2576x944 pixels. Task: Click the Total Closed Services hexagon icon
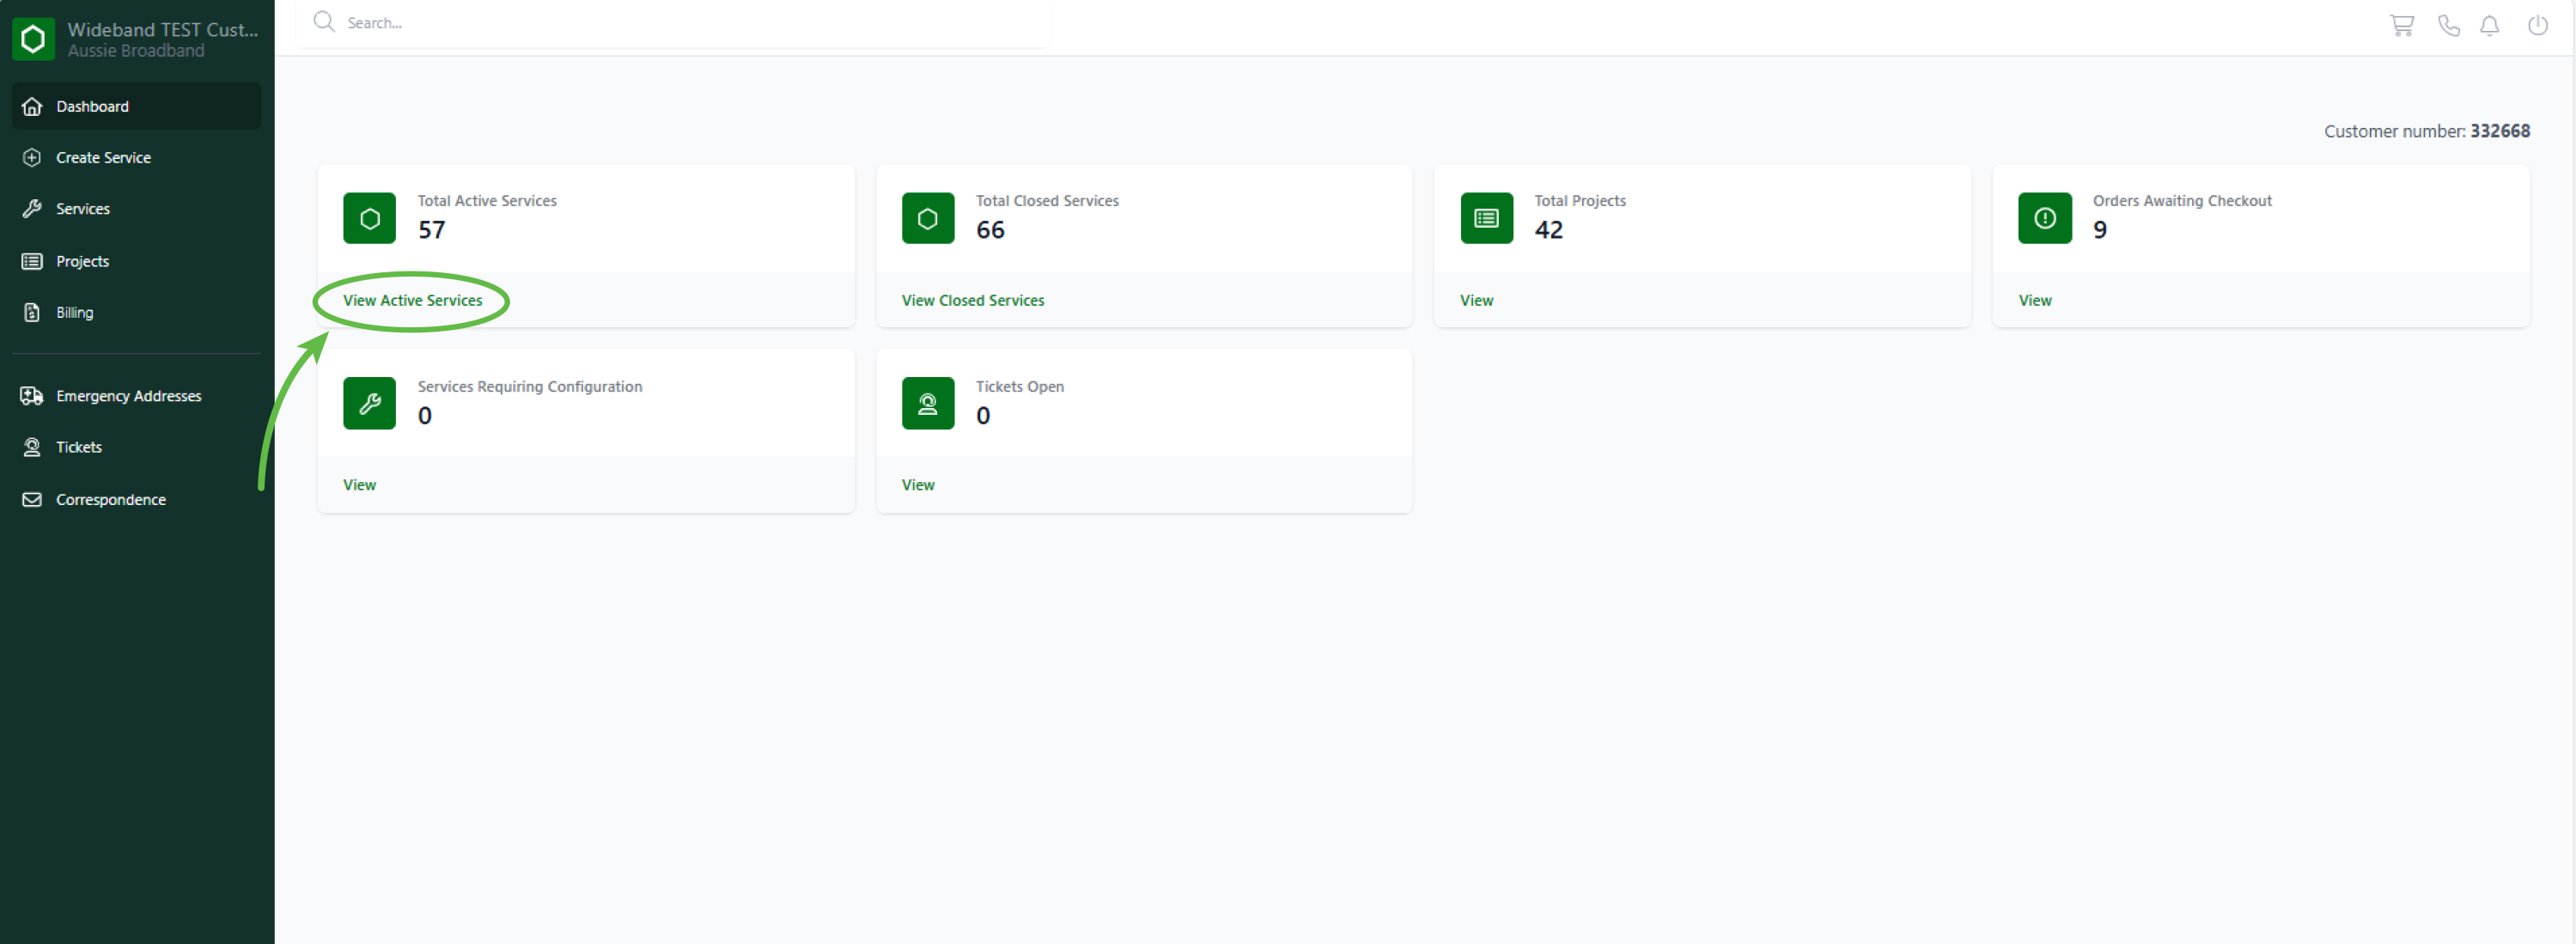[927, 218]
